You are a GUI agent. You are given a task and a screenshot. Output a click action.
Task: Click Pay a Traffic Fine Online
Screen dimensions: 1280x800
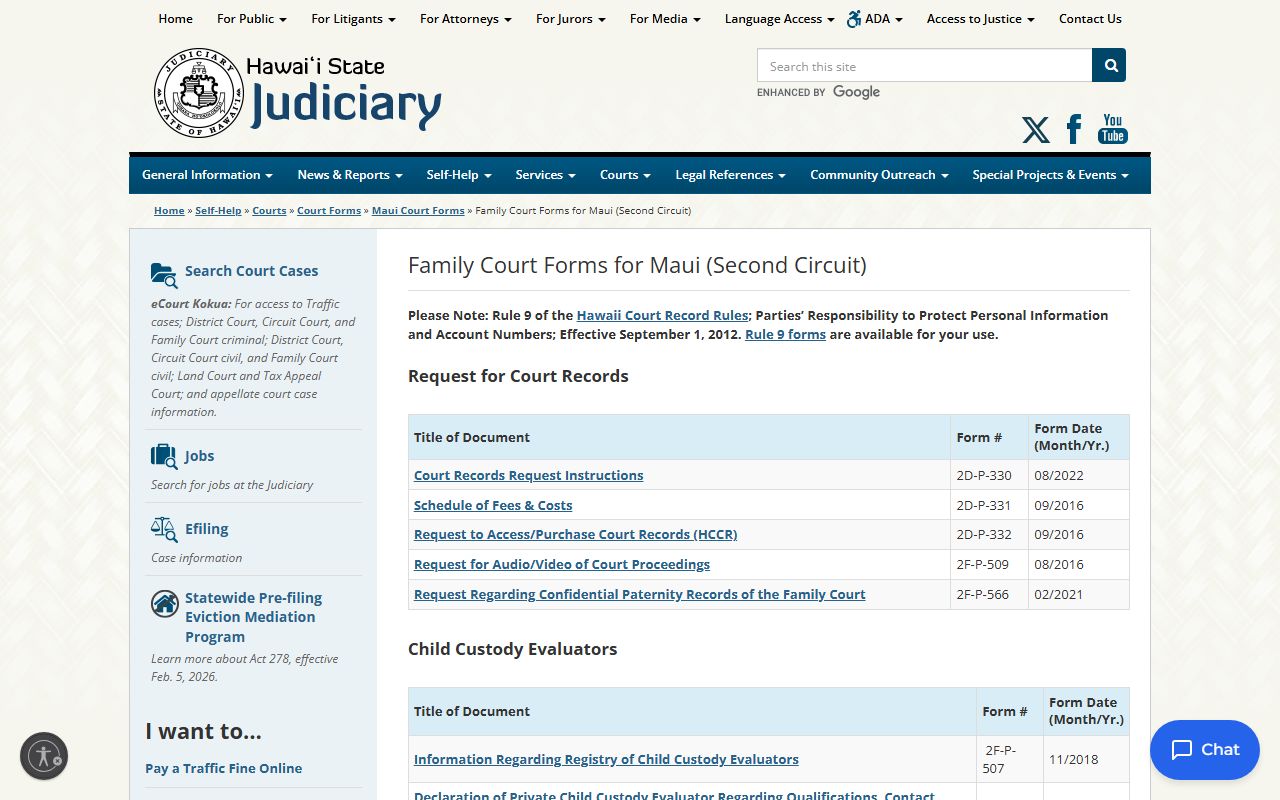coord(223,768)
